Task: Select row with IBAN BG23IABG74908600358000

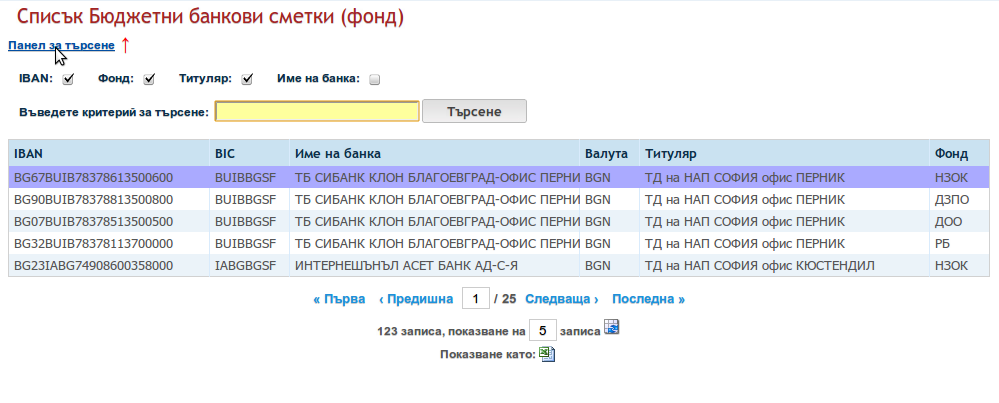Action: pyautogui.click(x=499, y=265)
